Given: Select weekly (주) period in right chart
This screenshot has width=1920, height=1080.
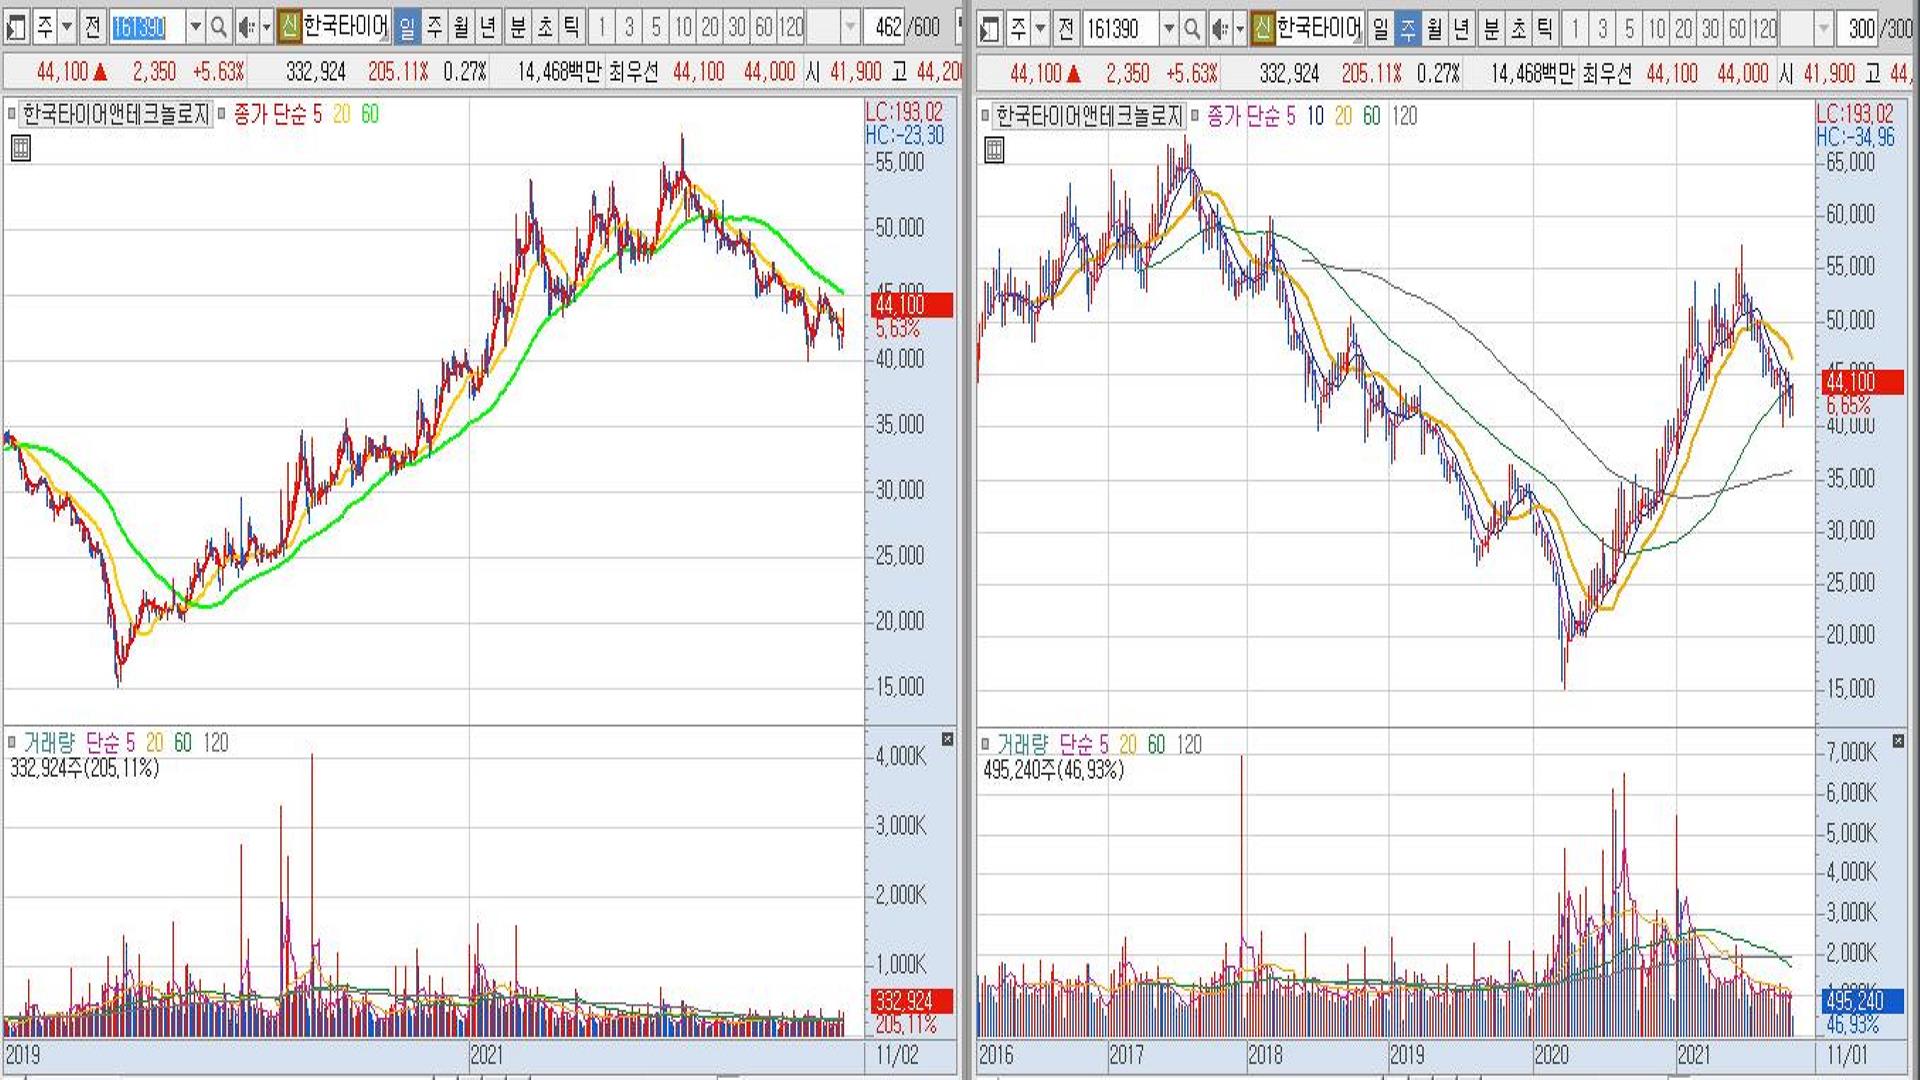Looking at the screenshot, I should point(1407,29).
